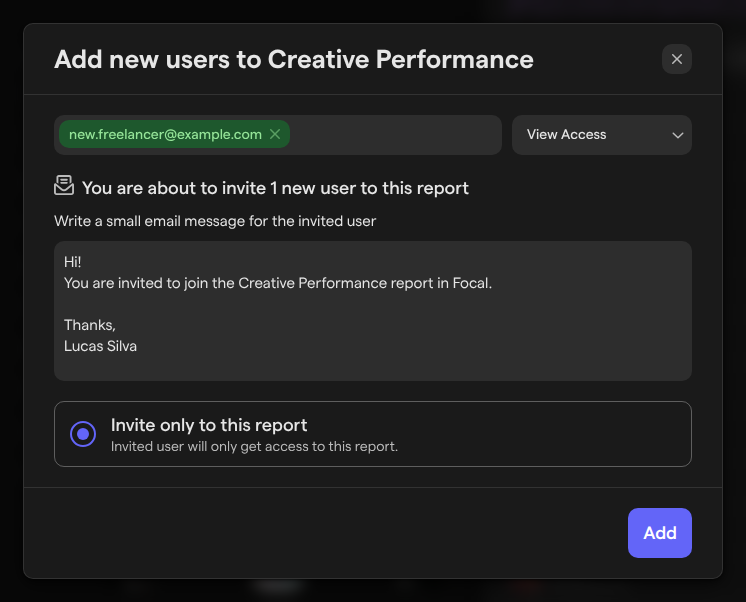Screen dimensions: 746x602
Task: Click 'Lucas Silva' signature in message
Action: click(100, 346)
